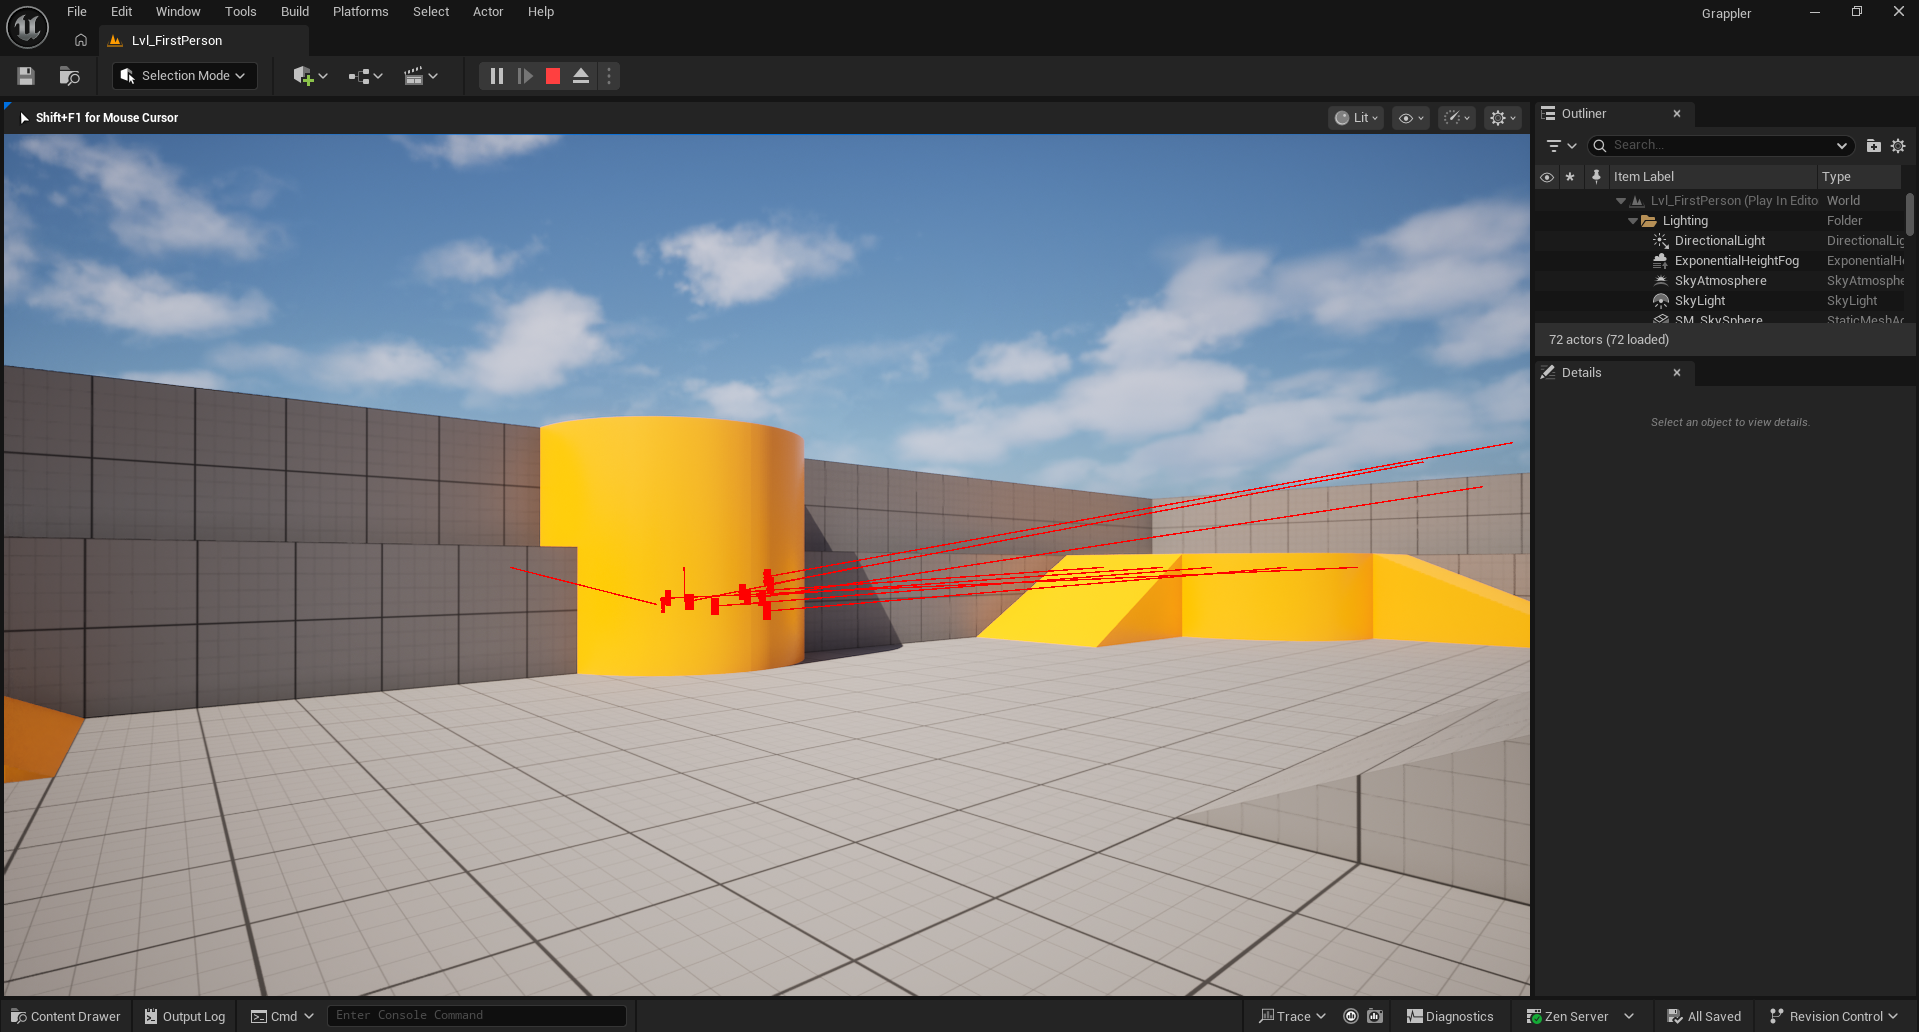
Task: Click the Output Log button
Action: (x=185, y=1016)
